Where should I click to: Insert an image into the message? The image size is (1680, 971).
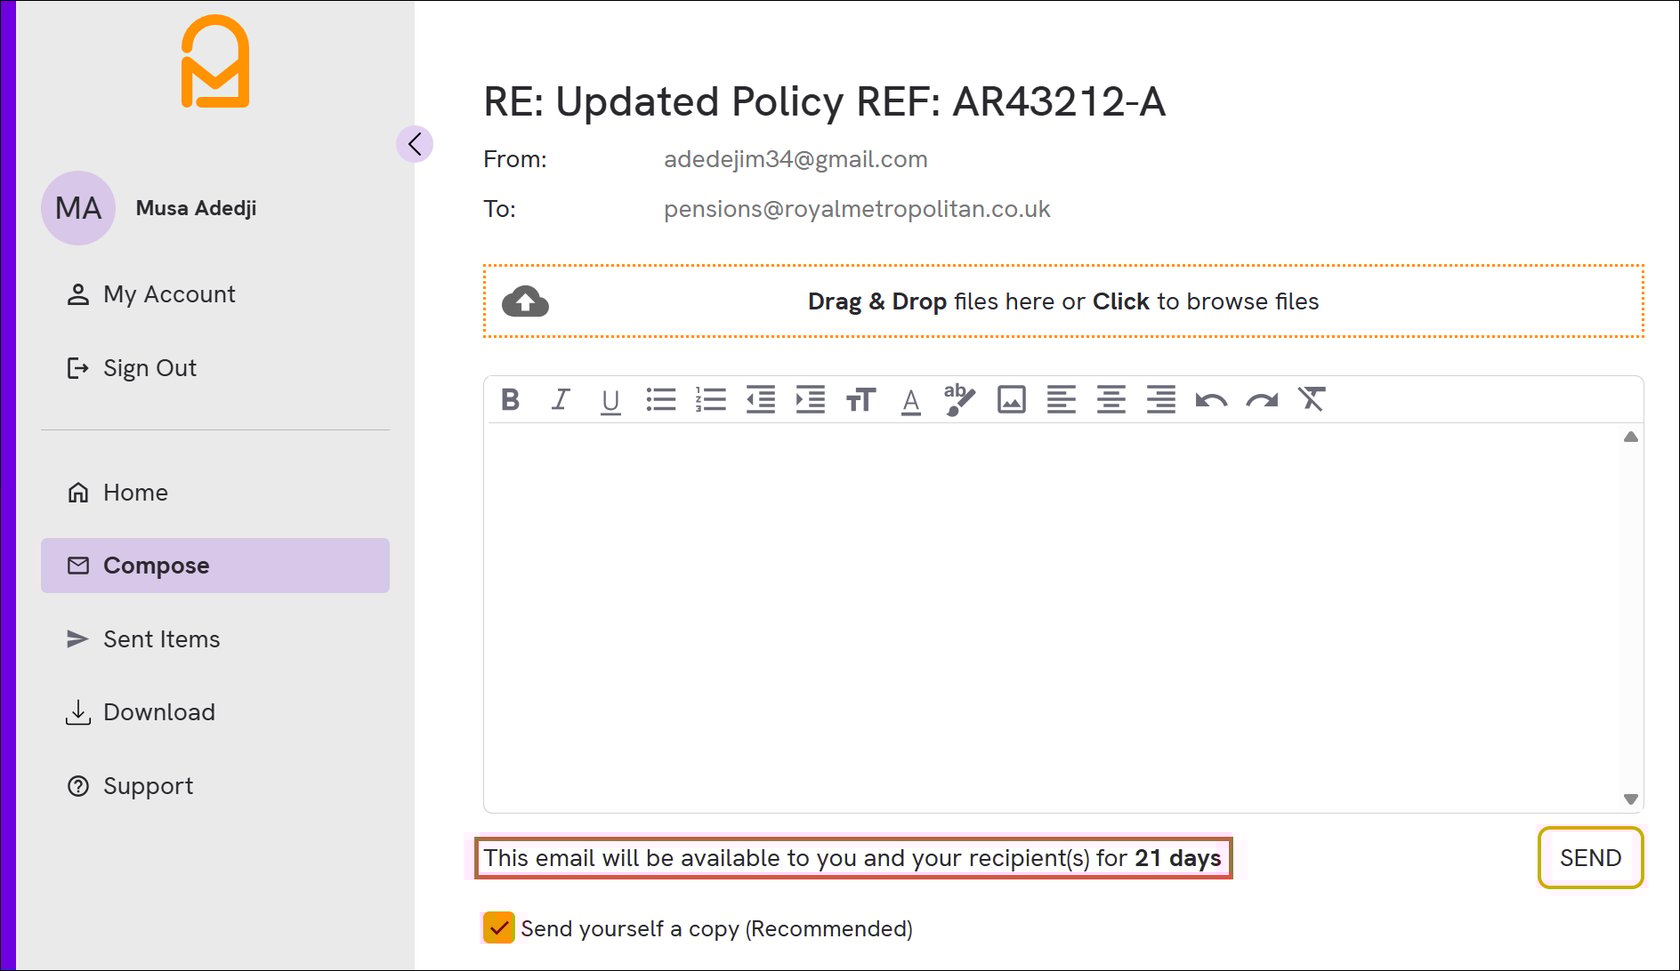1011,399
